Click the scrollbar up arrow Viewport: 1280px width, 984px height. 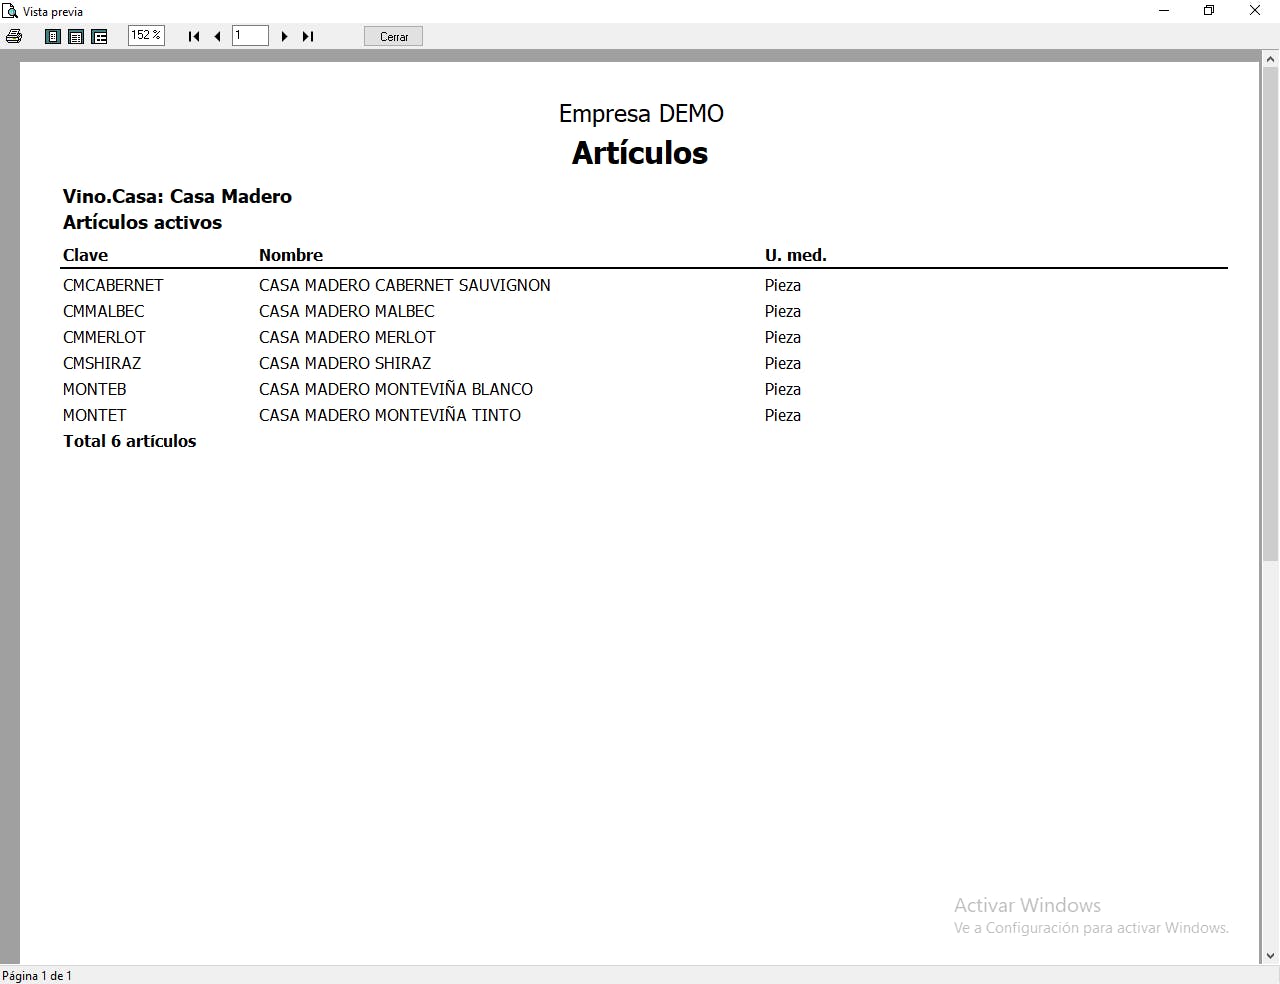point(1270,59)
